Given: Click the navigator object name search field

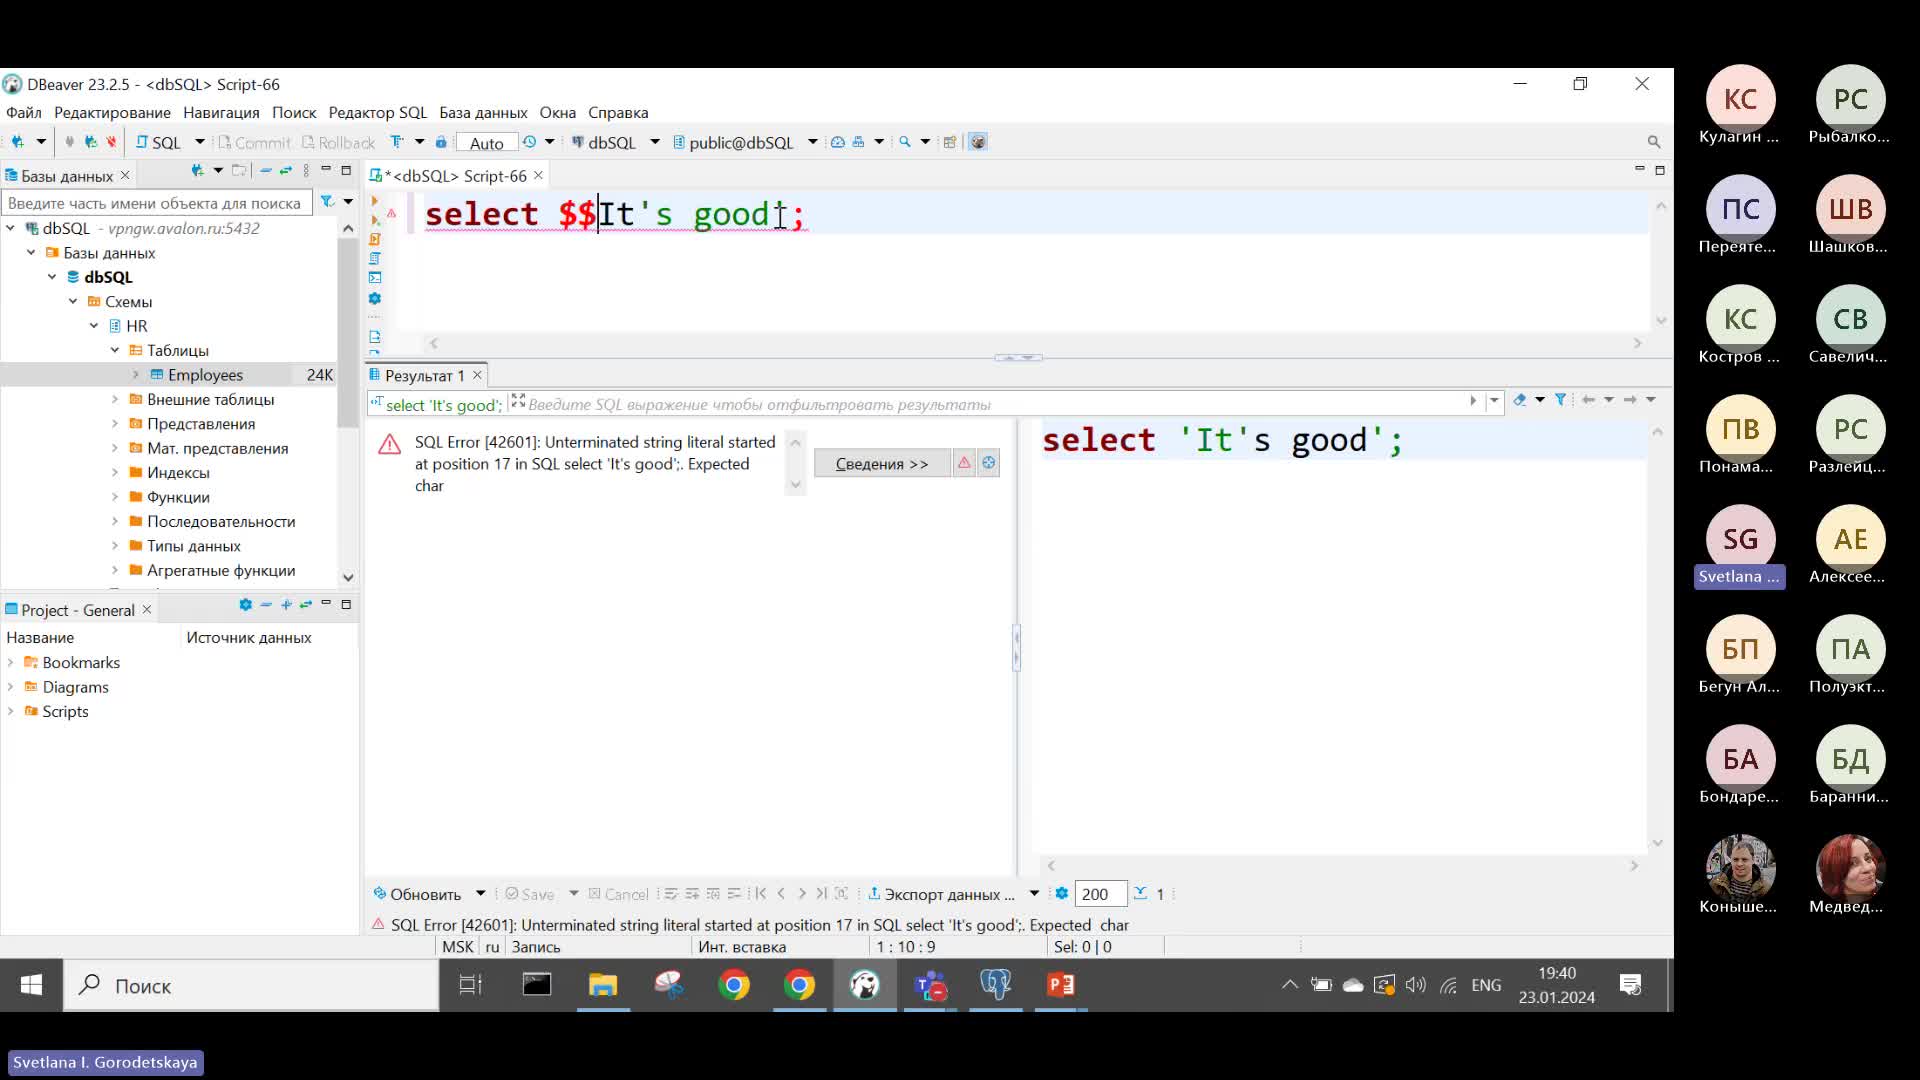Looking at the screenshot, I should pyautogui.click(x=156, y=203).
